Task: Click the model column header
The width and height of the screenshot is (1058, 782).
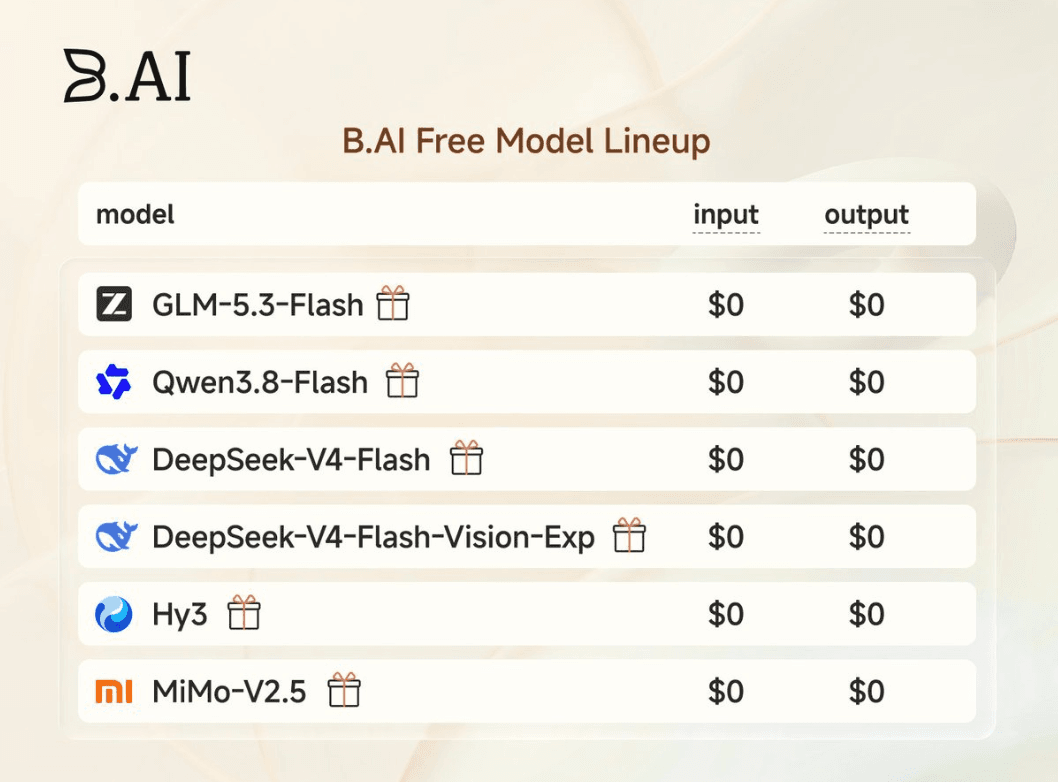Action: [x=135, y=215]
